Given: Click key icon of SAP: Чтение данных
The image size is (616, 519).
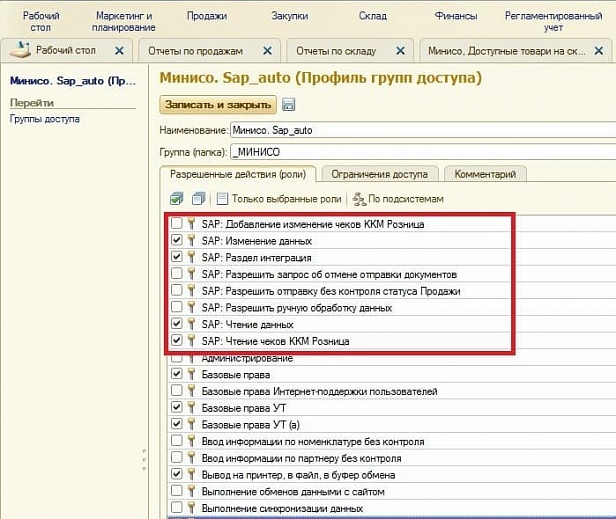Looking at the screenshot, I should pyautogui.click(x=191, y=324).
